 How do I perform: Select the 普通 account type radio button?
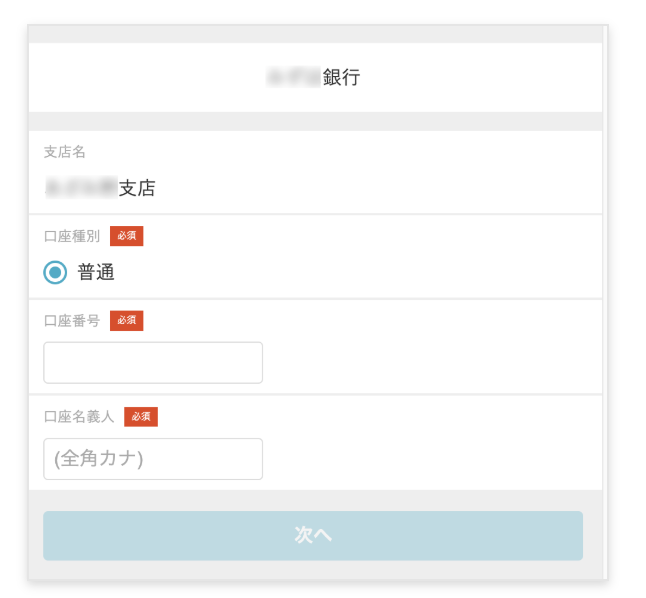click(55, 272)
